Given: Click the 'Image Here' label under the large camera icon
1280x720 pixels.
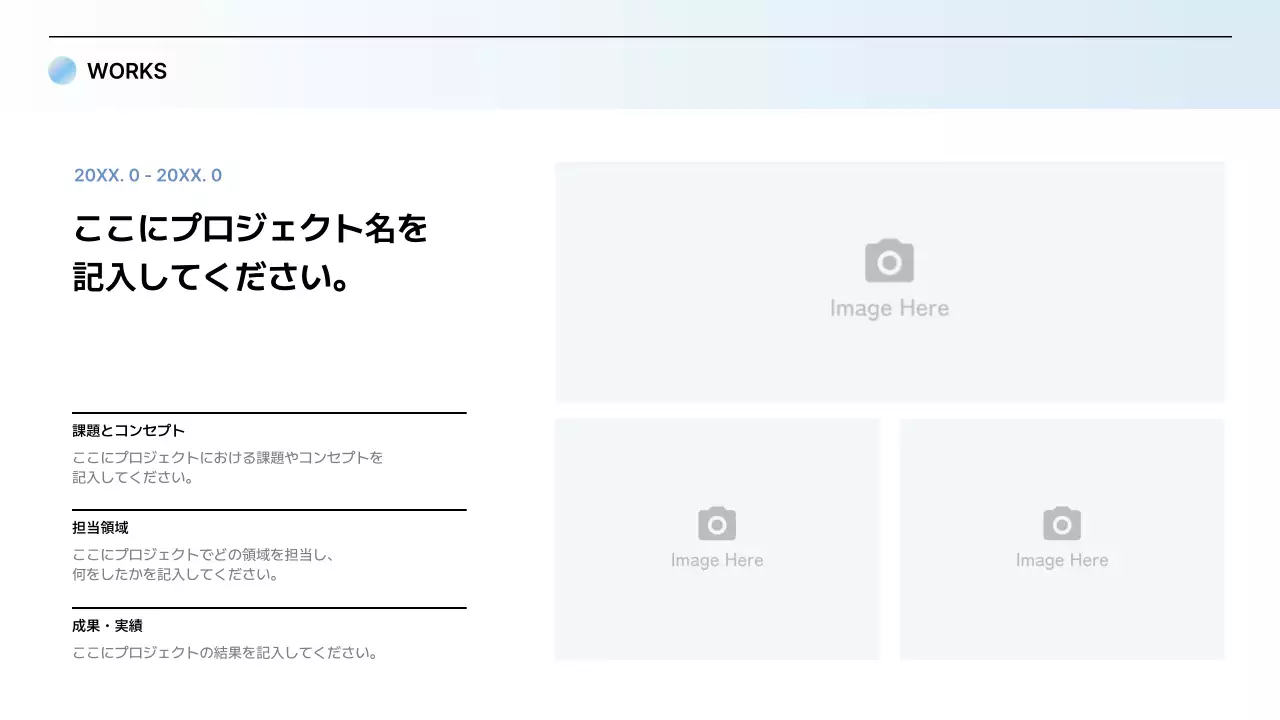Looking at the screenshot, I should coord(888,307).
